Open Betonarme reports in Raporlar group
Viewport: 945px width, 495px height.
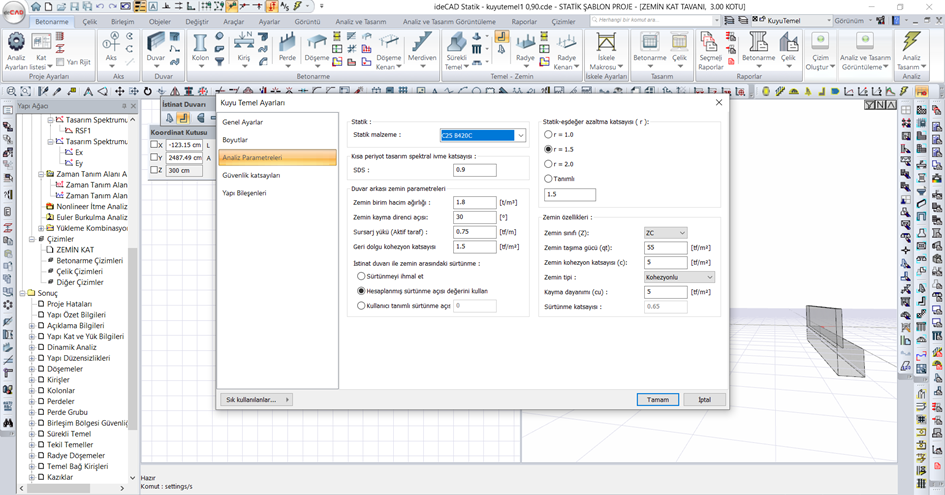click(x=758, y=48)
